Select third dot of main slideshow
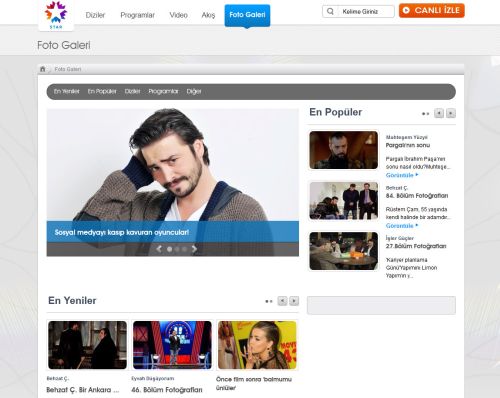 [x=184, y=249]
